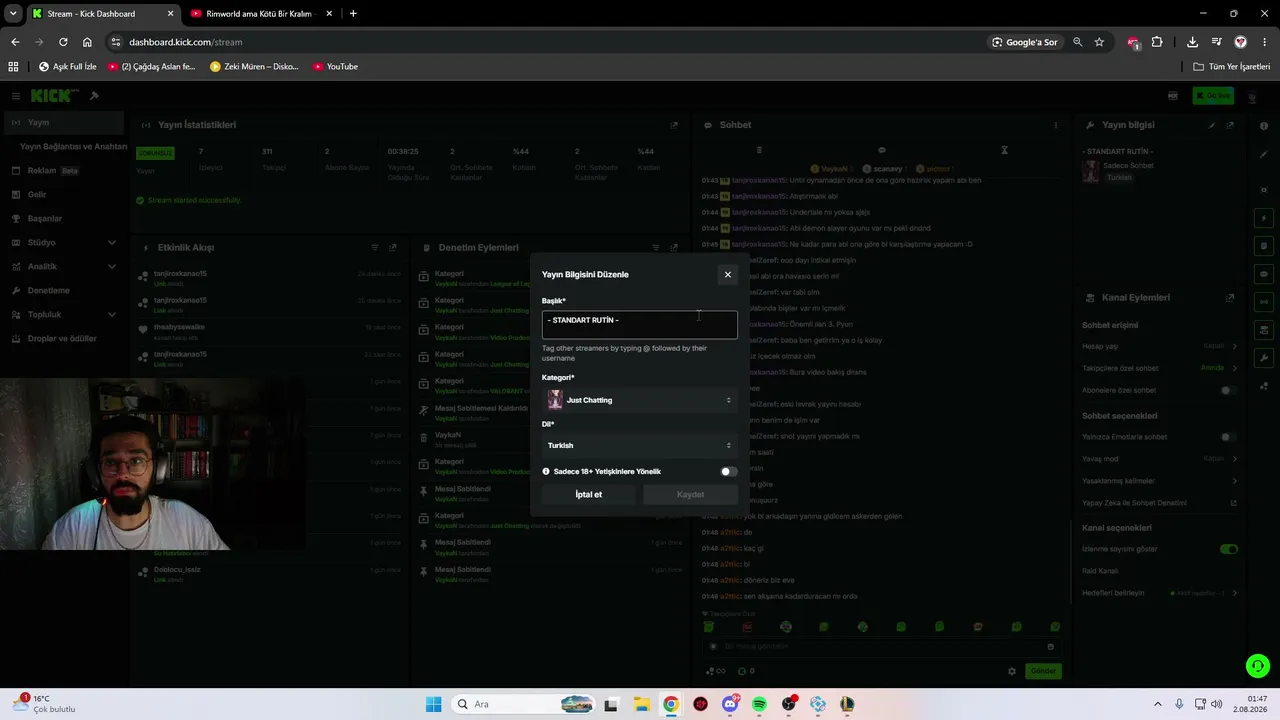Open Etkinlik Akışı filter icon

pyautogui.click(x=375, y=247)
